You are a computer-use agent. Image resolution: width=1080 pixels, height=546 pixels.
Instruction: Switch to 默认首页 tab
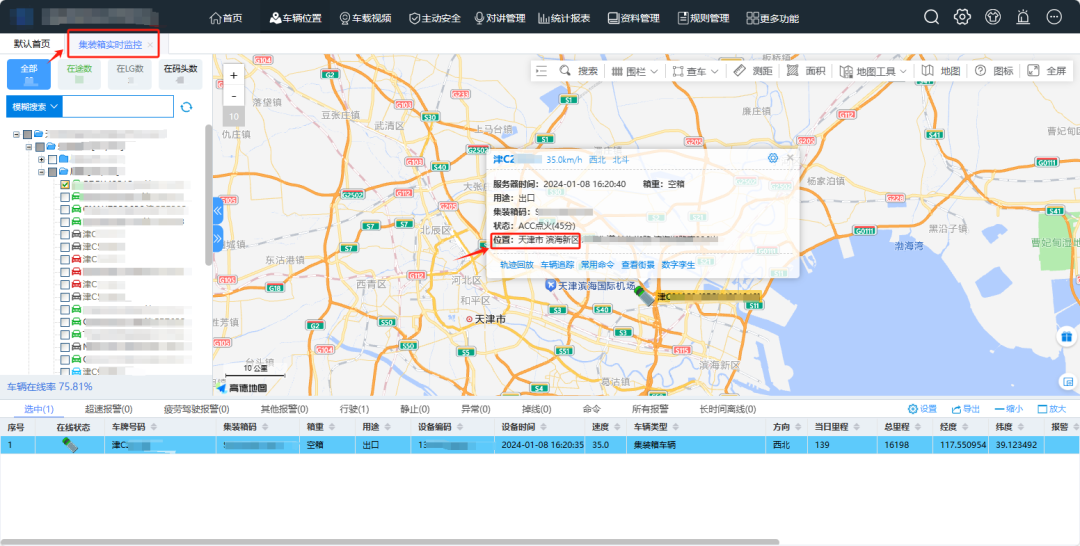32,43
